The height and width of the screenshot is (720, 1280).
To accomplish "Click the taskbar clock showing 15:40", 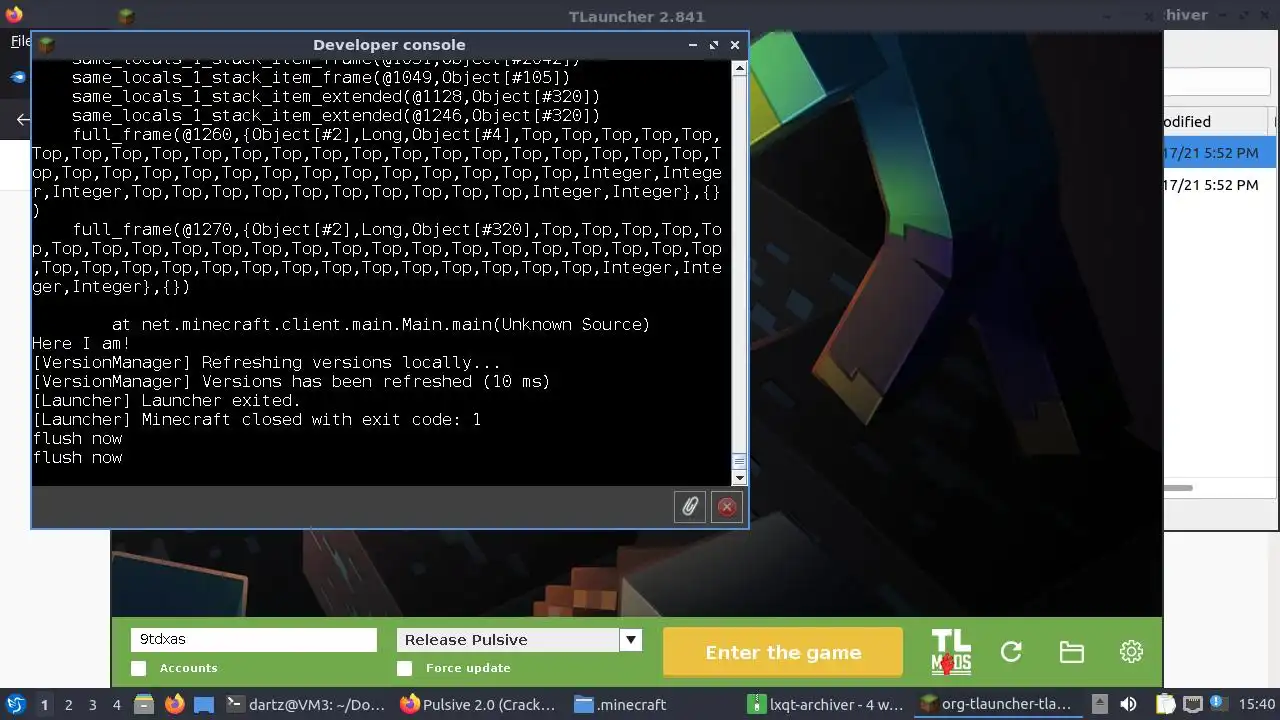I will pyautogui.click(x=1257, y=704).
